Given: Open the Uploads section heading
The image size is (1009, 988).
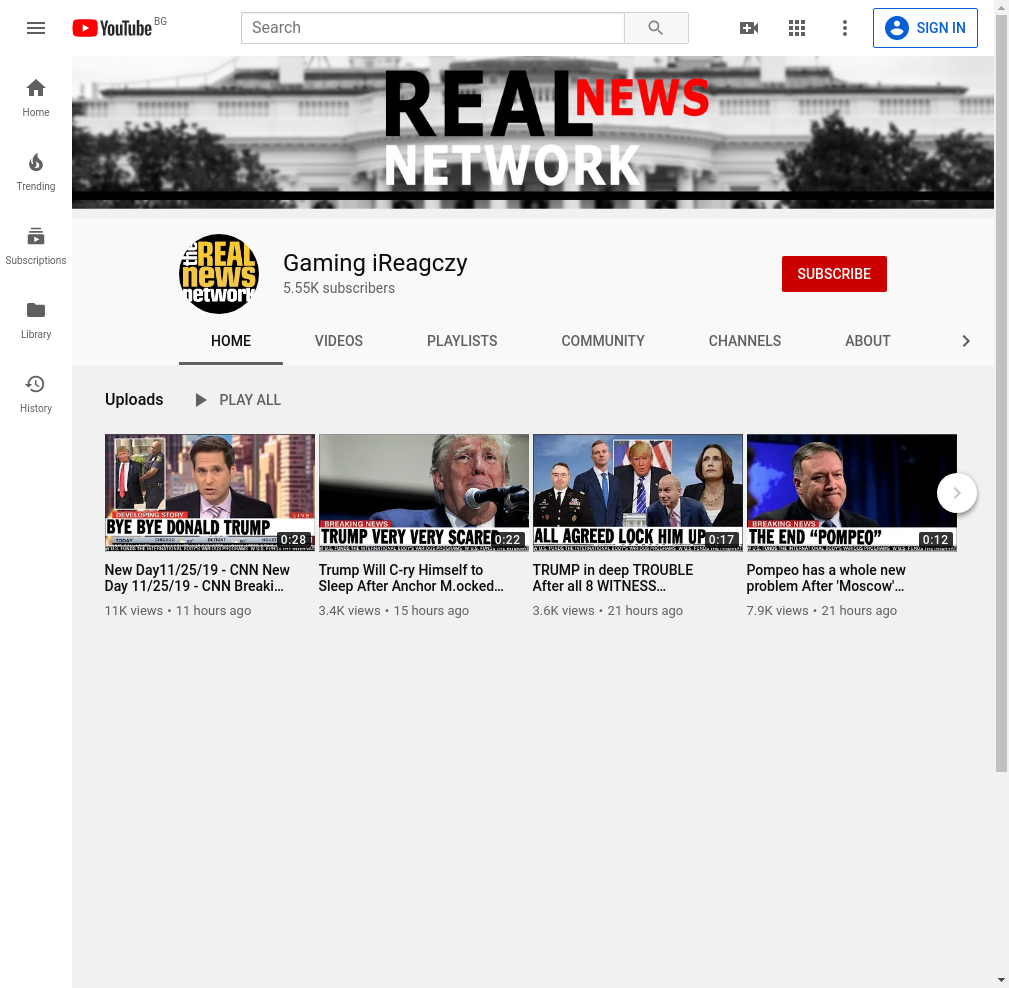Looking at the screenshot, I should (x=134, y=400).
